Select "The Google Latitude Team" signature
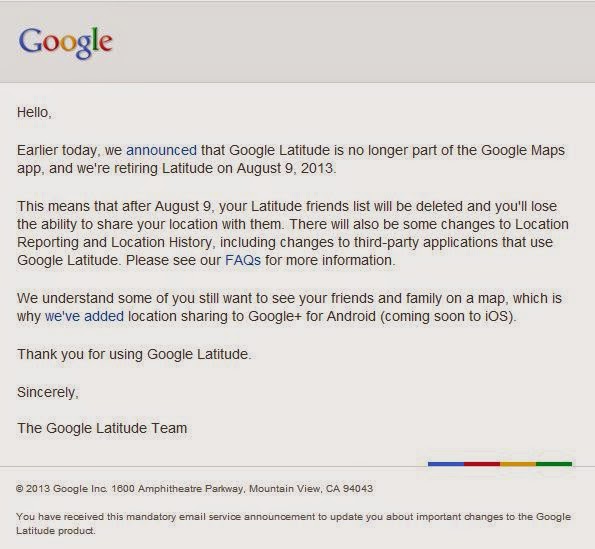Image resolution: width=595 pixels, height=549 pixels. tap(102, 428)
